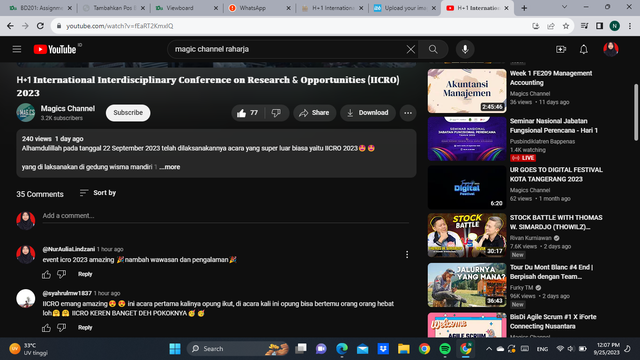This screenshot has width=640, height=360.
Task: Go forward in browser history
Action: tap(25, 26)
